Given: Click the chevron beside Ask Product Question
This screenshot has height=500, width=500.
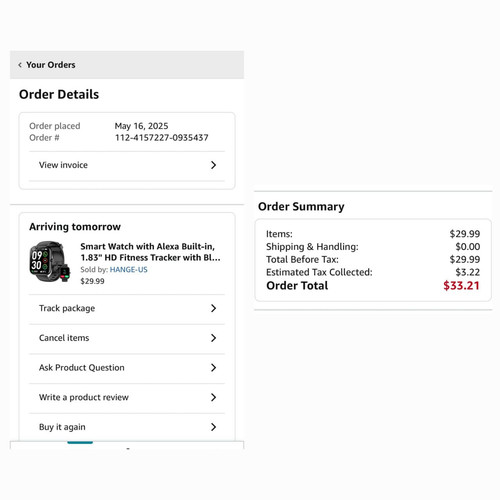Looking at the screenshot, I should click(x=214, y=368).
